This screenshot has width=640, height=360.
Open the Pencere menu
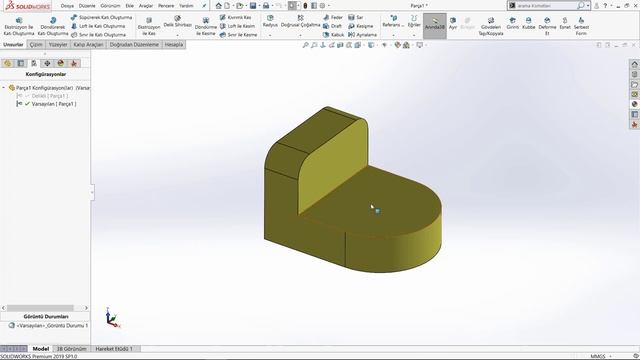166,6
